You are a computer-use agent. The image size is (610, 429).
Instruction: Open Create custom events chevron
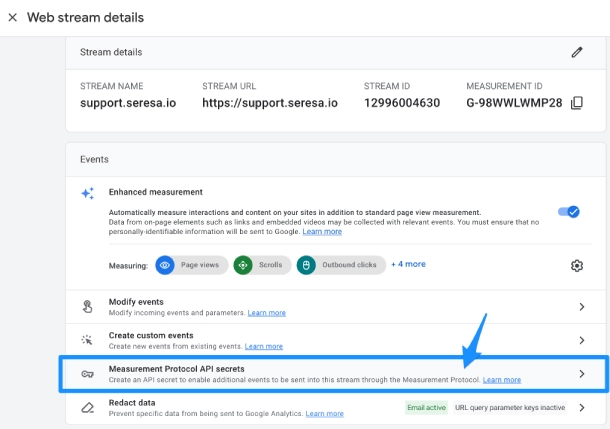point(582,340)
